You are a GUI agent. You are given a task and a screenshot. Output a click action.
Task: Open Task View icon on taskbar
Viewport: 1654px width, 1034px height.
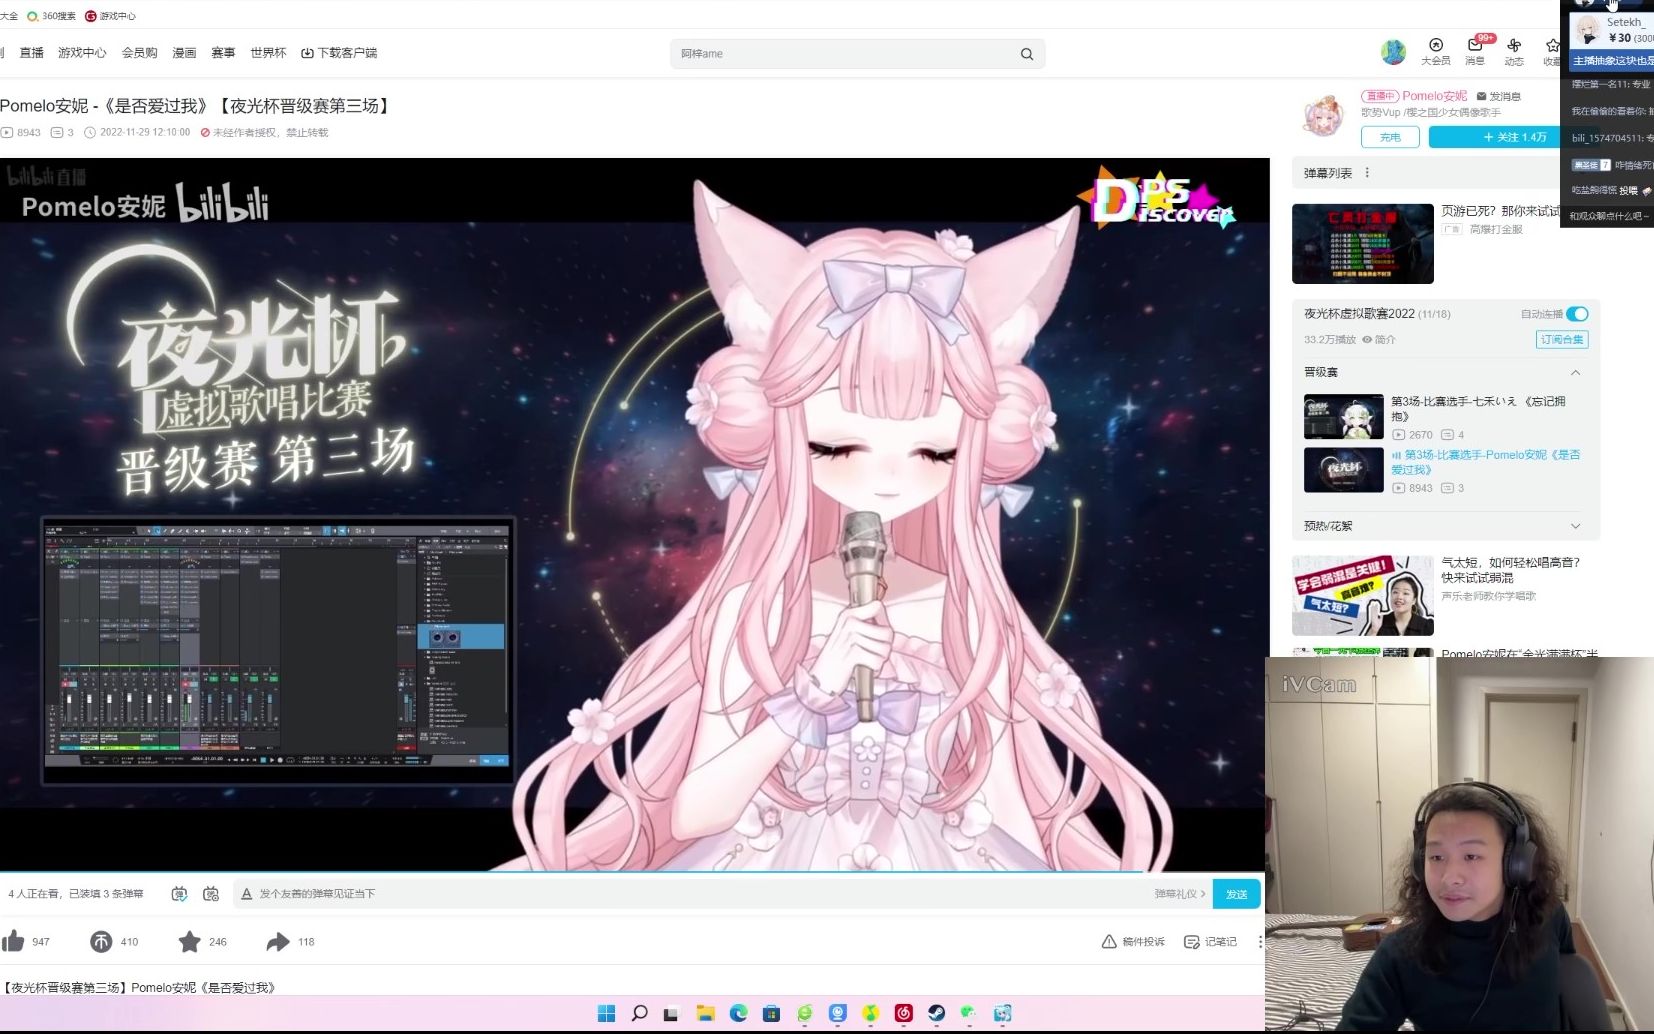coord(672,1014)
